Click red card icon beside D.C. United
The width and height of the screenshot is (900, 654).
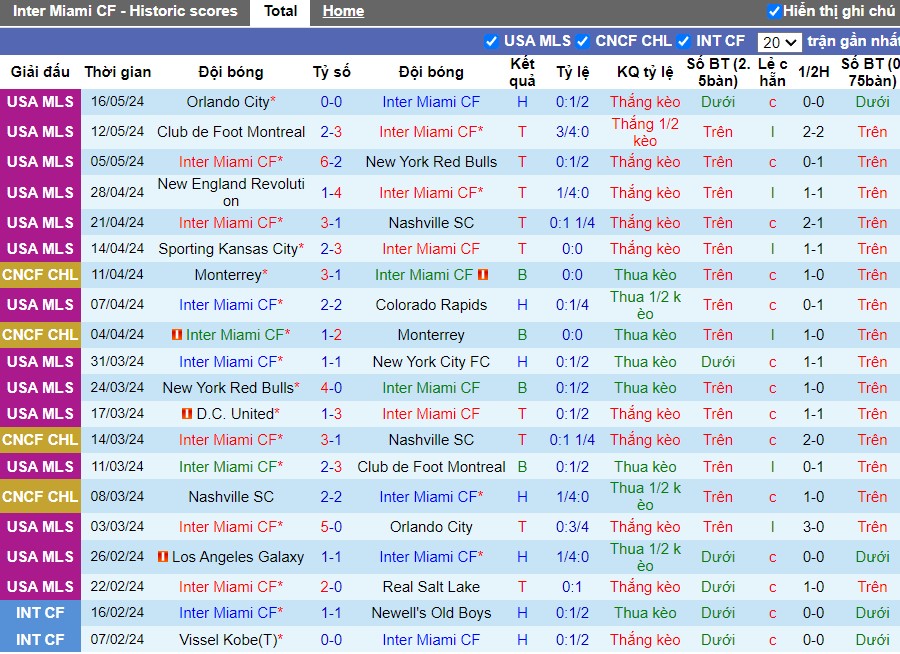(187, 413)
